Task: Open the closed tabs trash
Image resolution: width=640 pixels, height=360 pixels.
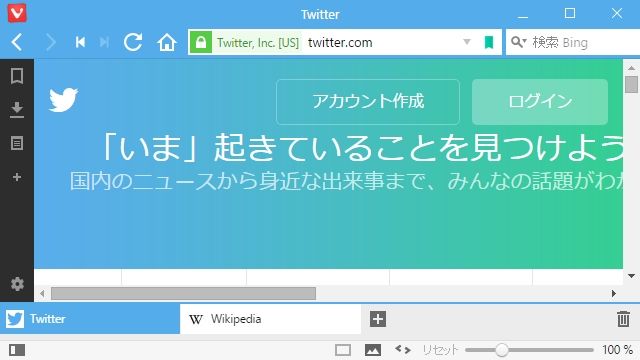Action: (623, 319)
